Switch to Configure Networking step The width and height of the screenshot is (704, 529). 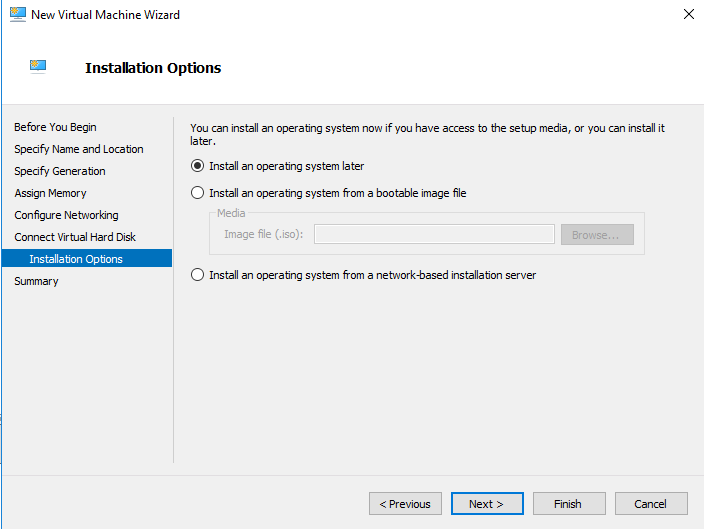coord(66,215)
